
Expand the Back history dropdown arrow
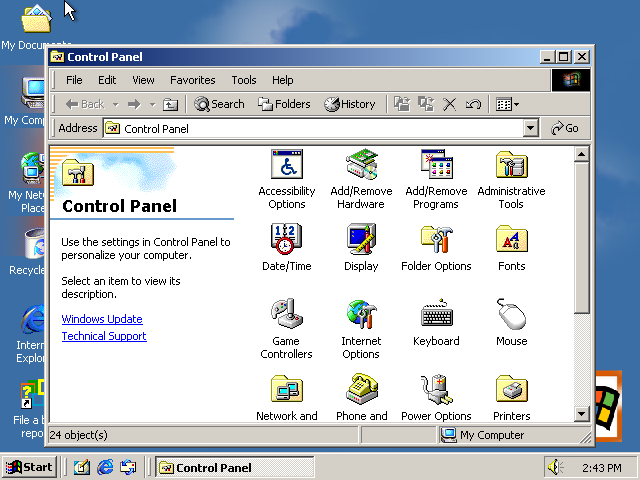(116, 104)
